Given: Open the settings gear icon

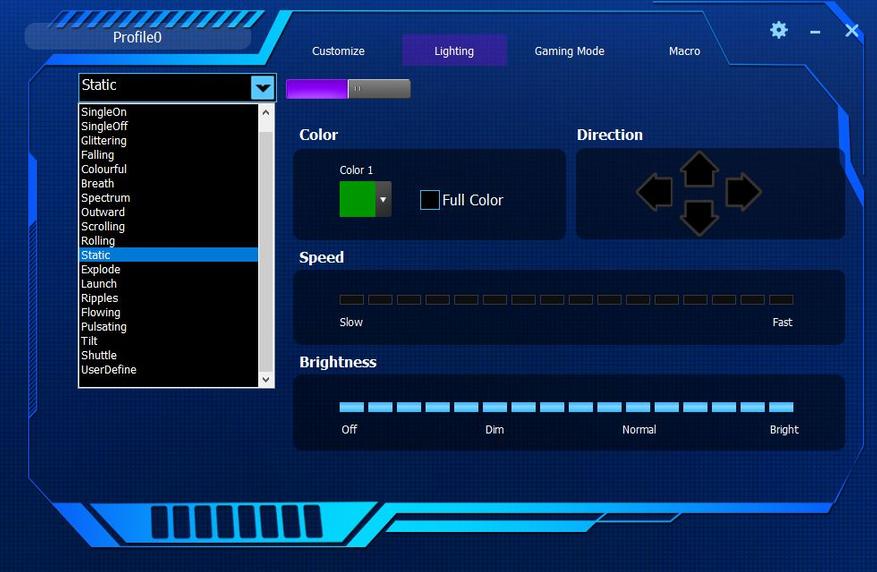Looking at the screenshot, I should (x=779, y=30).
